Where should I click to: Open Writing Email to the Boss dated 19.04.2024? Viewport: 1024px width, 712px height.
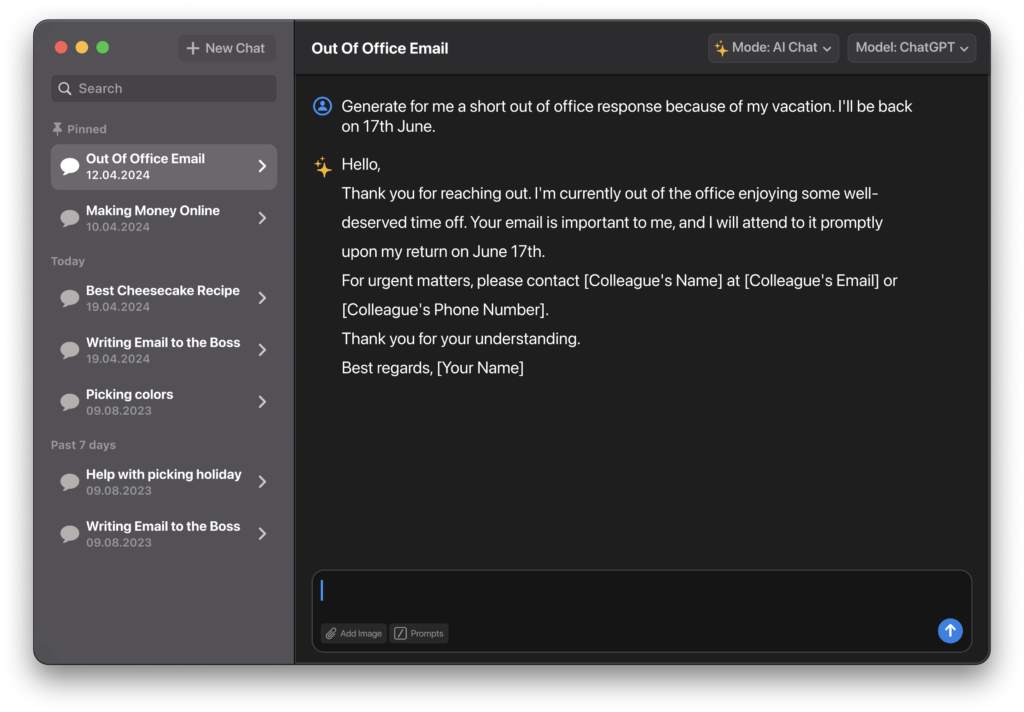tap(163, 350)
